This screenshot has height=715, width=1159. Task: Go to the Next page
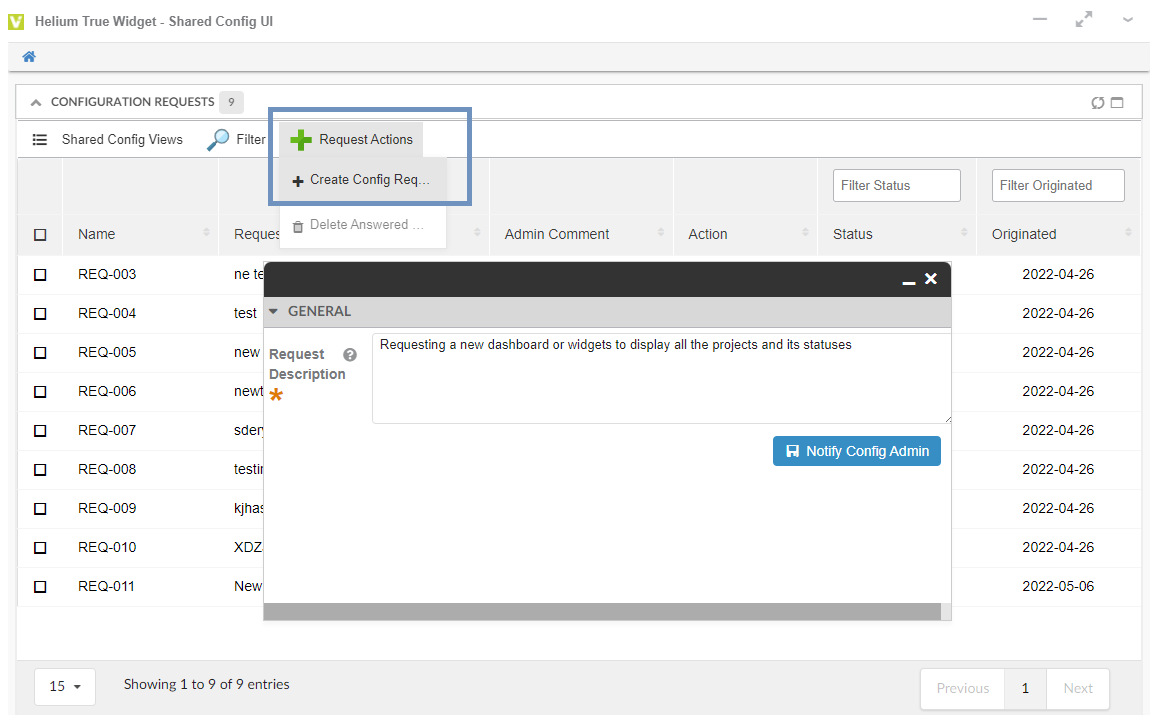coord(1077,688)
